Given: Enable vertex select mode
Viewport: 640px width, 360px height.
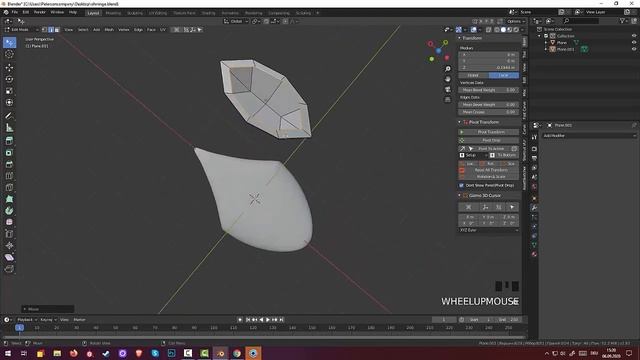Looking at the screenshot, I should coord(44,30).
